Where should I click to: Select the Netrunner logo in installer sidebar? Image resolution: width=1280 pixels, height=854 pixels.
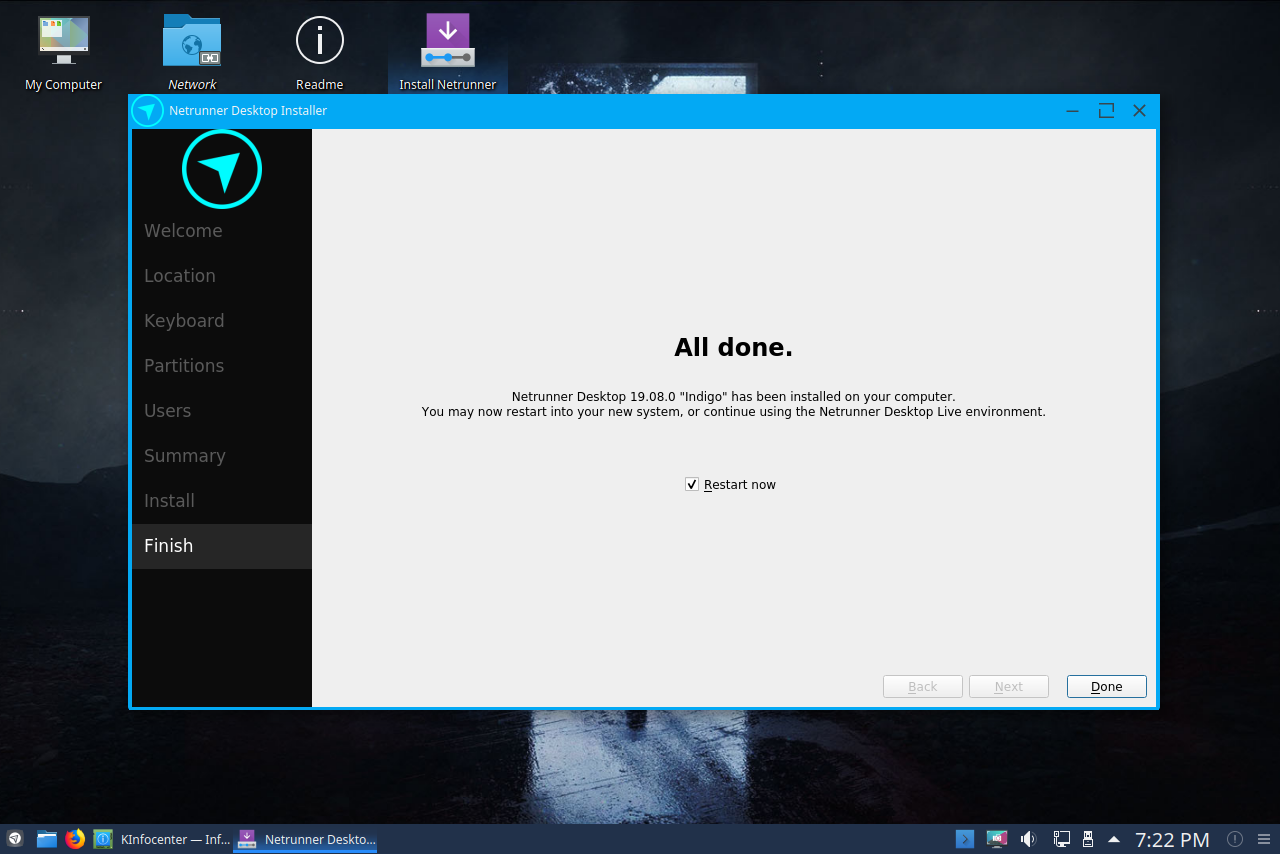pyautogui.click(x=221, y=169)
